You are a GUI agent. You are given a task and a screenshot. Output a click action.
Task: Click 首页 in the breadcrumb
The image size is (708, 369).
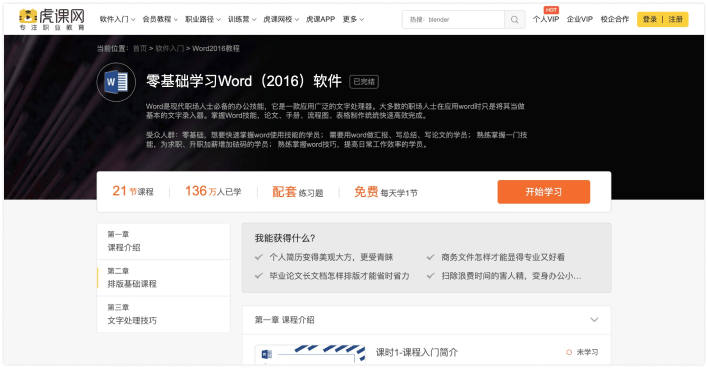[140, 48]
